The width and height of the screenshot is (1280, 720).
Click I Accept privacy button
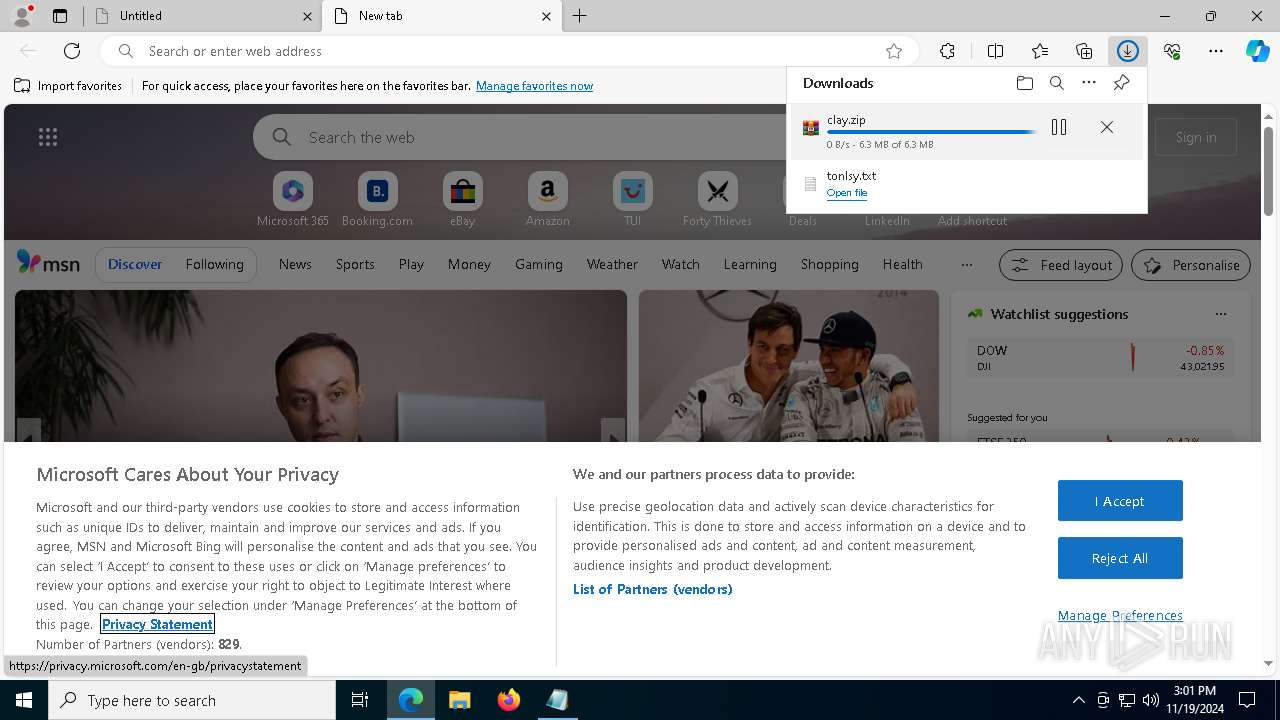click(x=1120, y=501)
